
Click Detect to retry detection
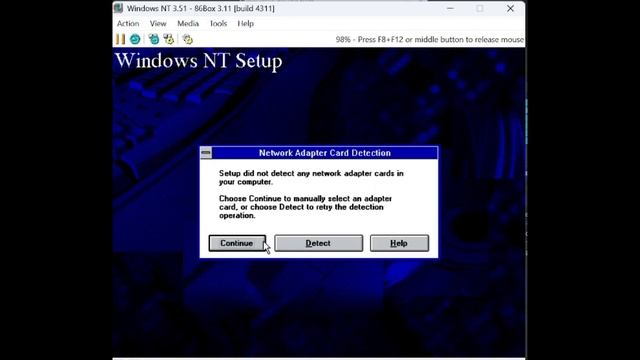[x=318, y=243]
